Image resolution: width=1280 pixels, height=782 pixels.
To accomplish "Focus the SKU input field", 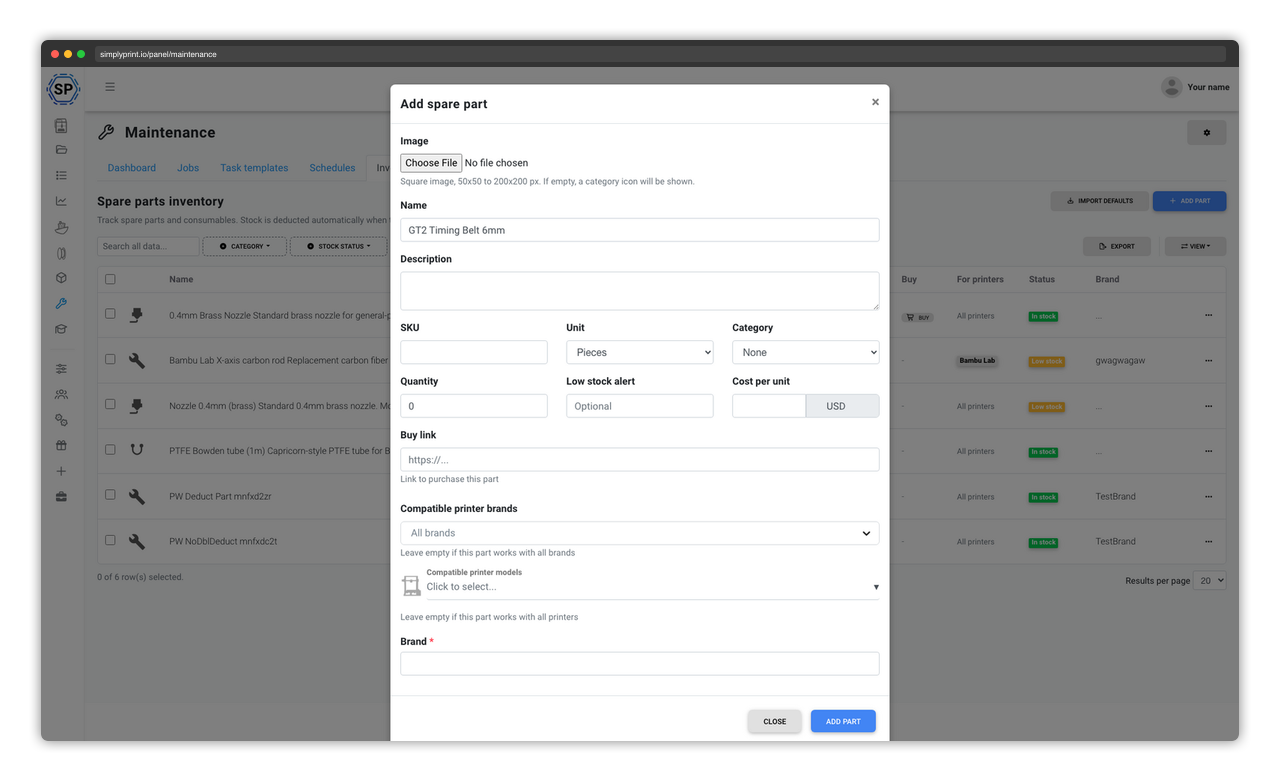I will pyautogui.click(x=474, y=352).
